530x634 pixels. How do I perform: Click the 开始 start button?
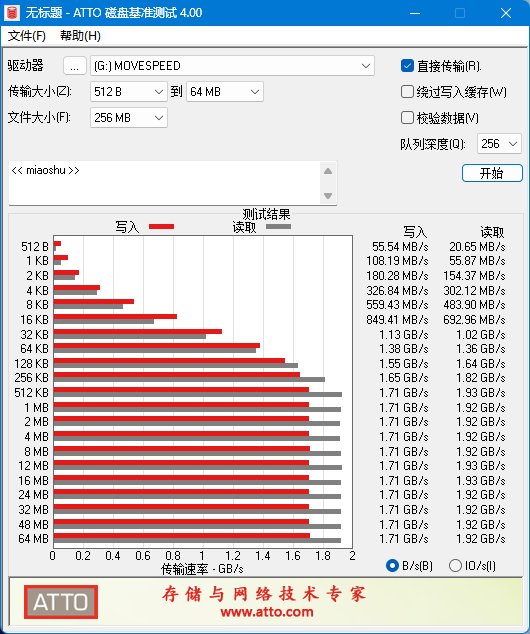tap(492, 173)
